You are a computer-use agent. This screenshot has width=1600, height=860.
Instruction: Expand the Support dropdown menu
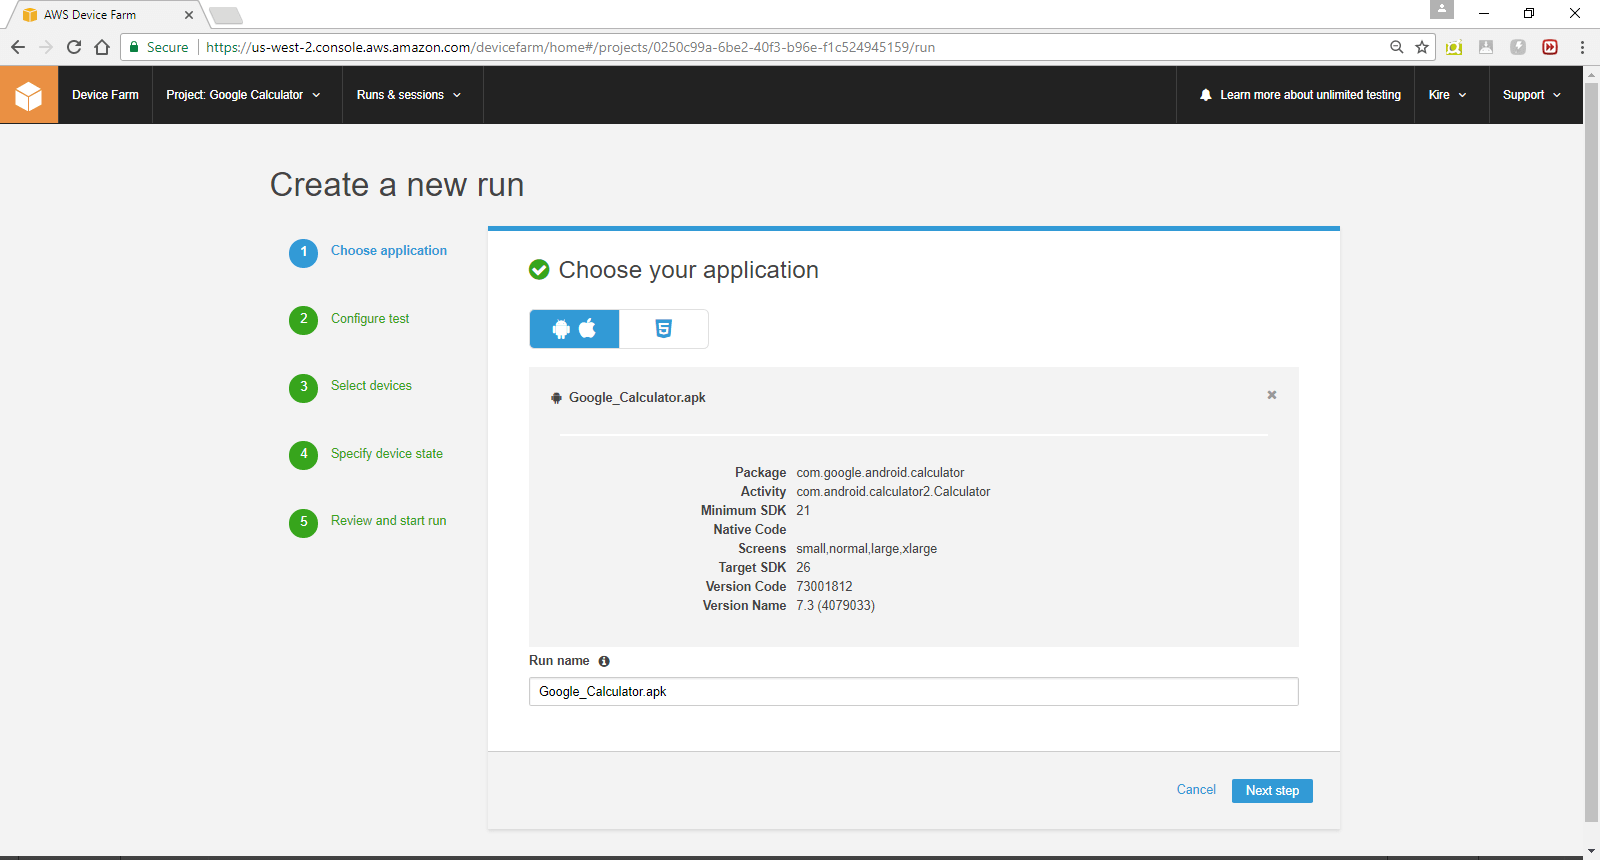coord(1531,95)
